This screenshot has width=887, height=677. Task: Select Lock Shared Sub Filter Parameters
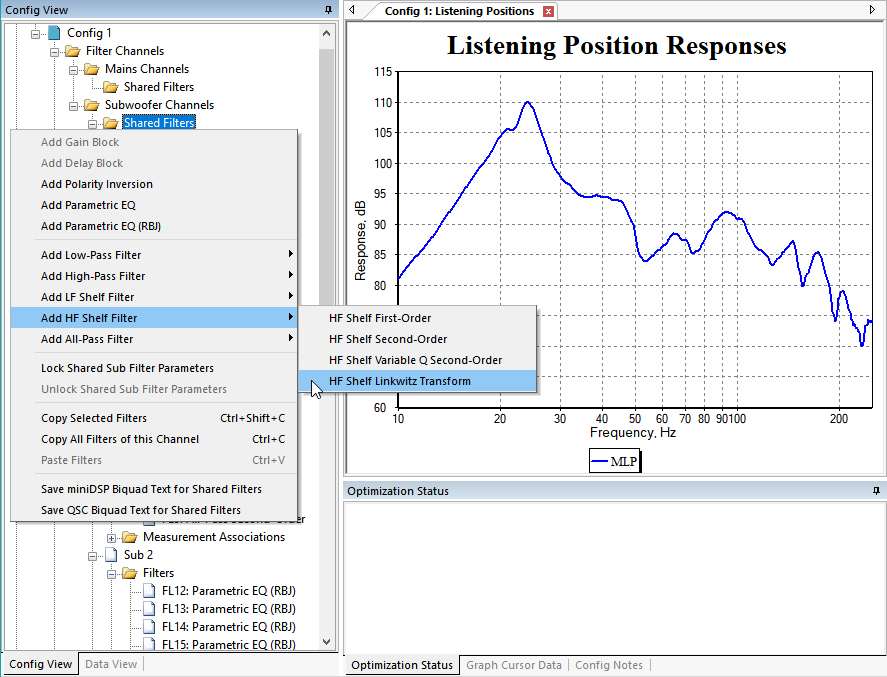click(154, 368)
